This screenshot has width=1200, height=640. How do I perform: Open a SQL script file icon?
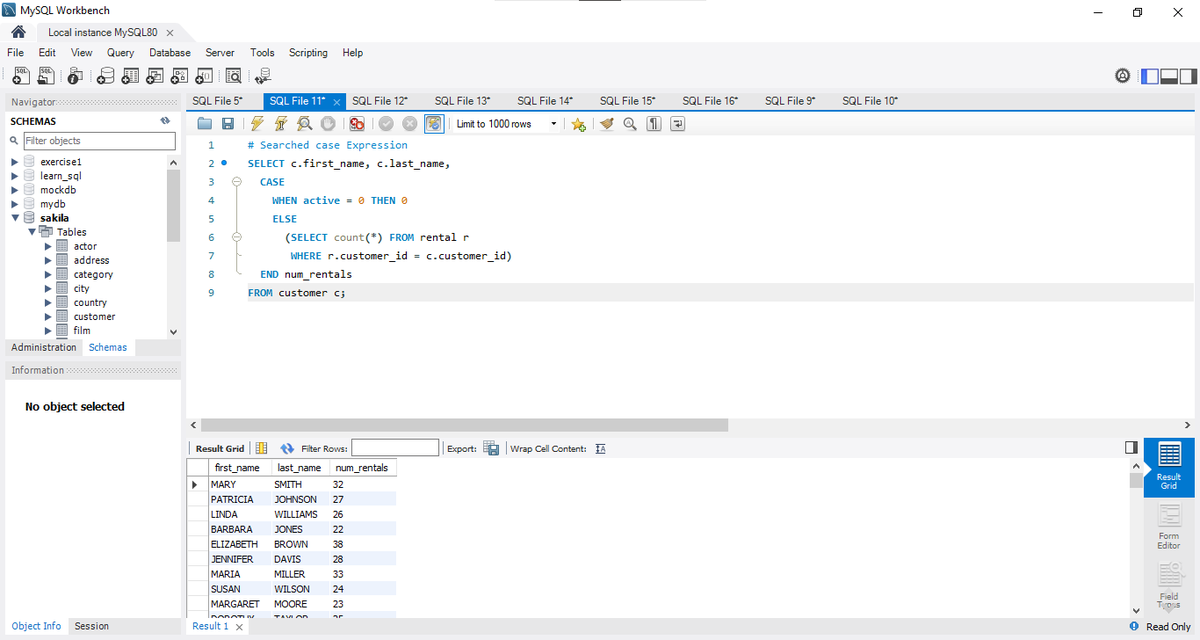click(x=46, y=76)
